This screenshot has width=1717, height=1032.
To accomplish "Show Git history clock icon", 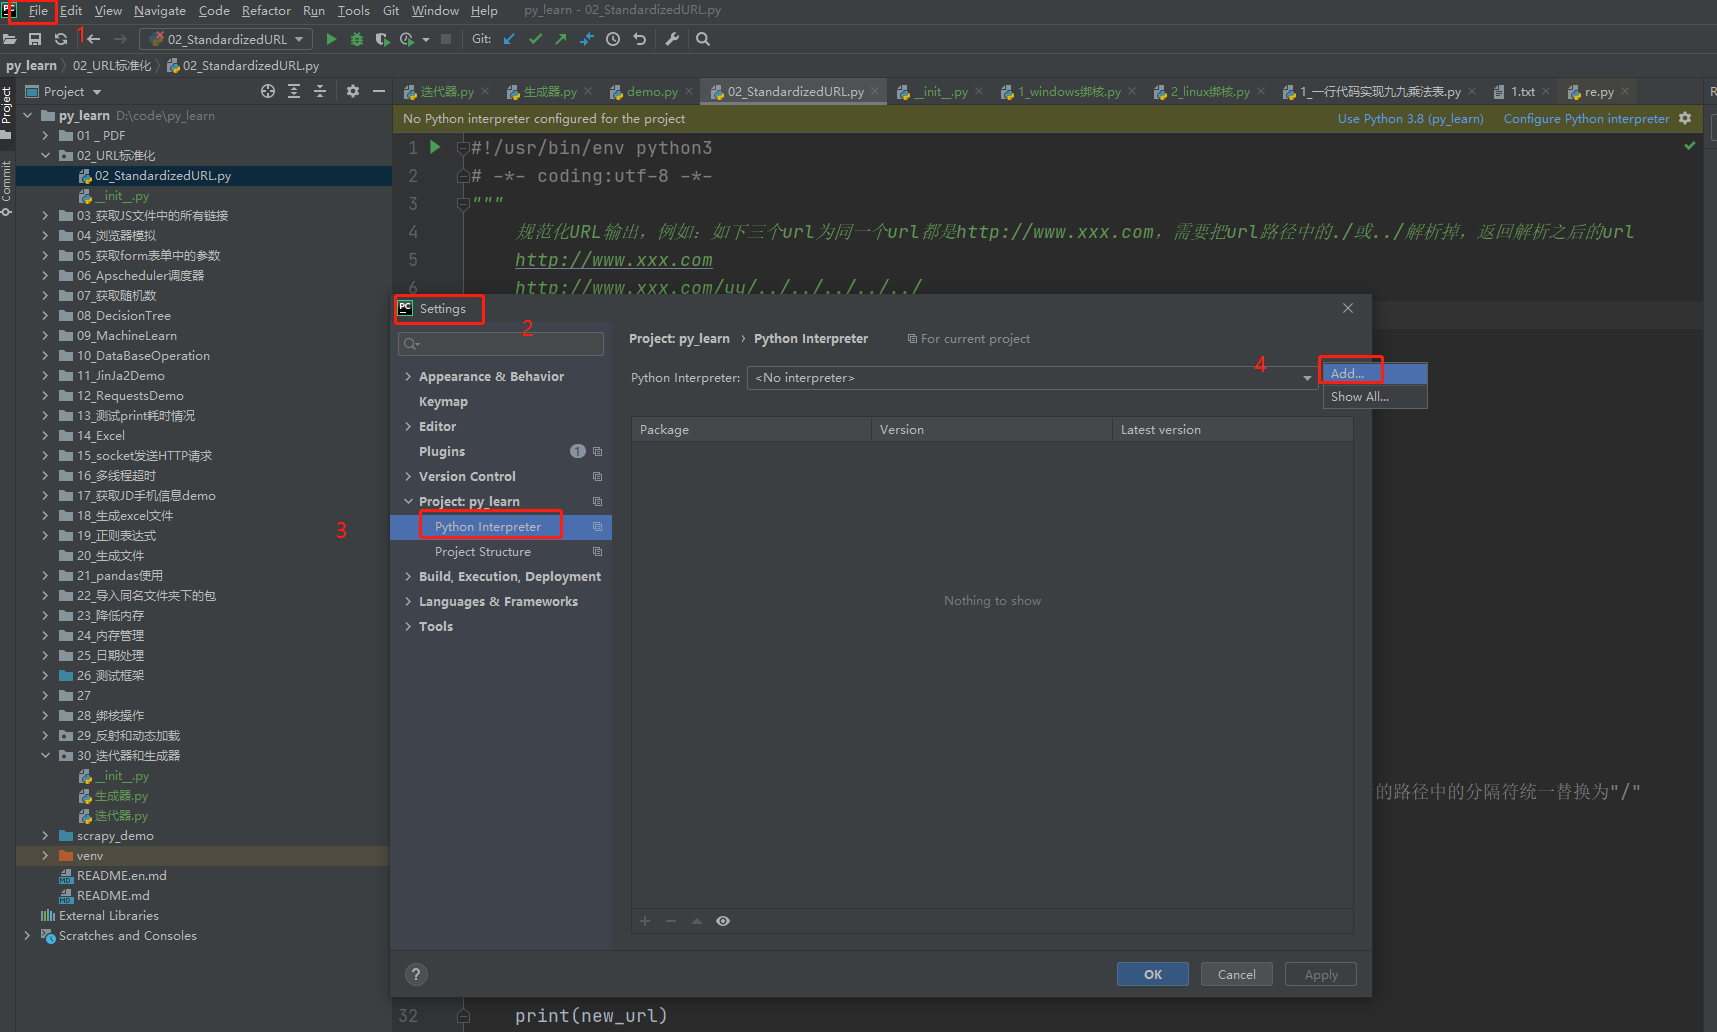I will tap(613, 39).
